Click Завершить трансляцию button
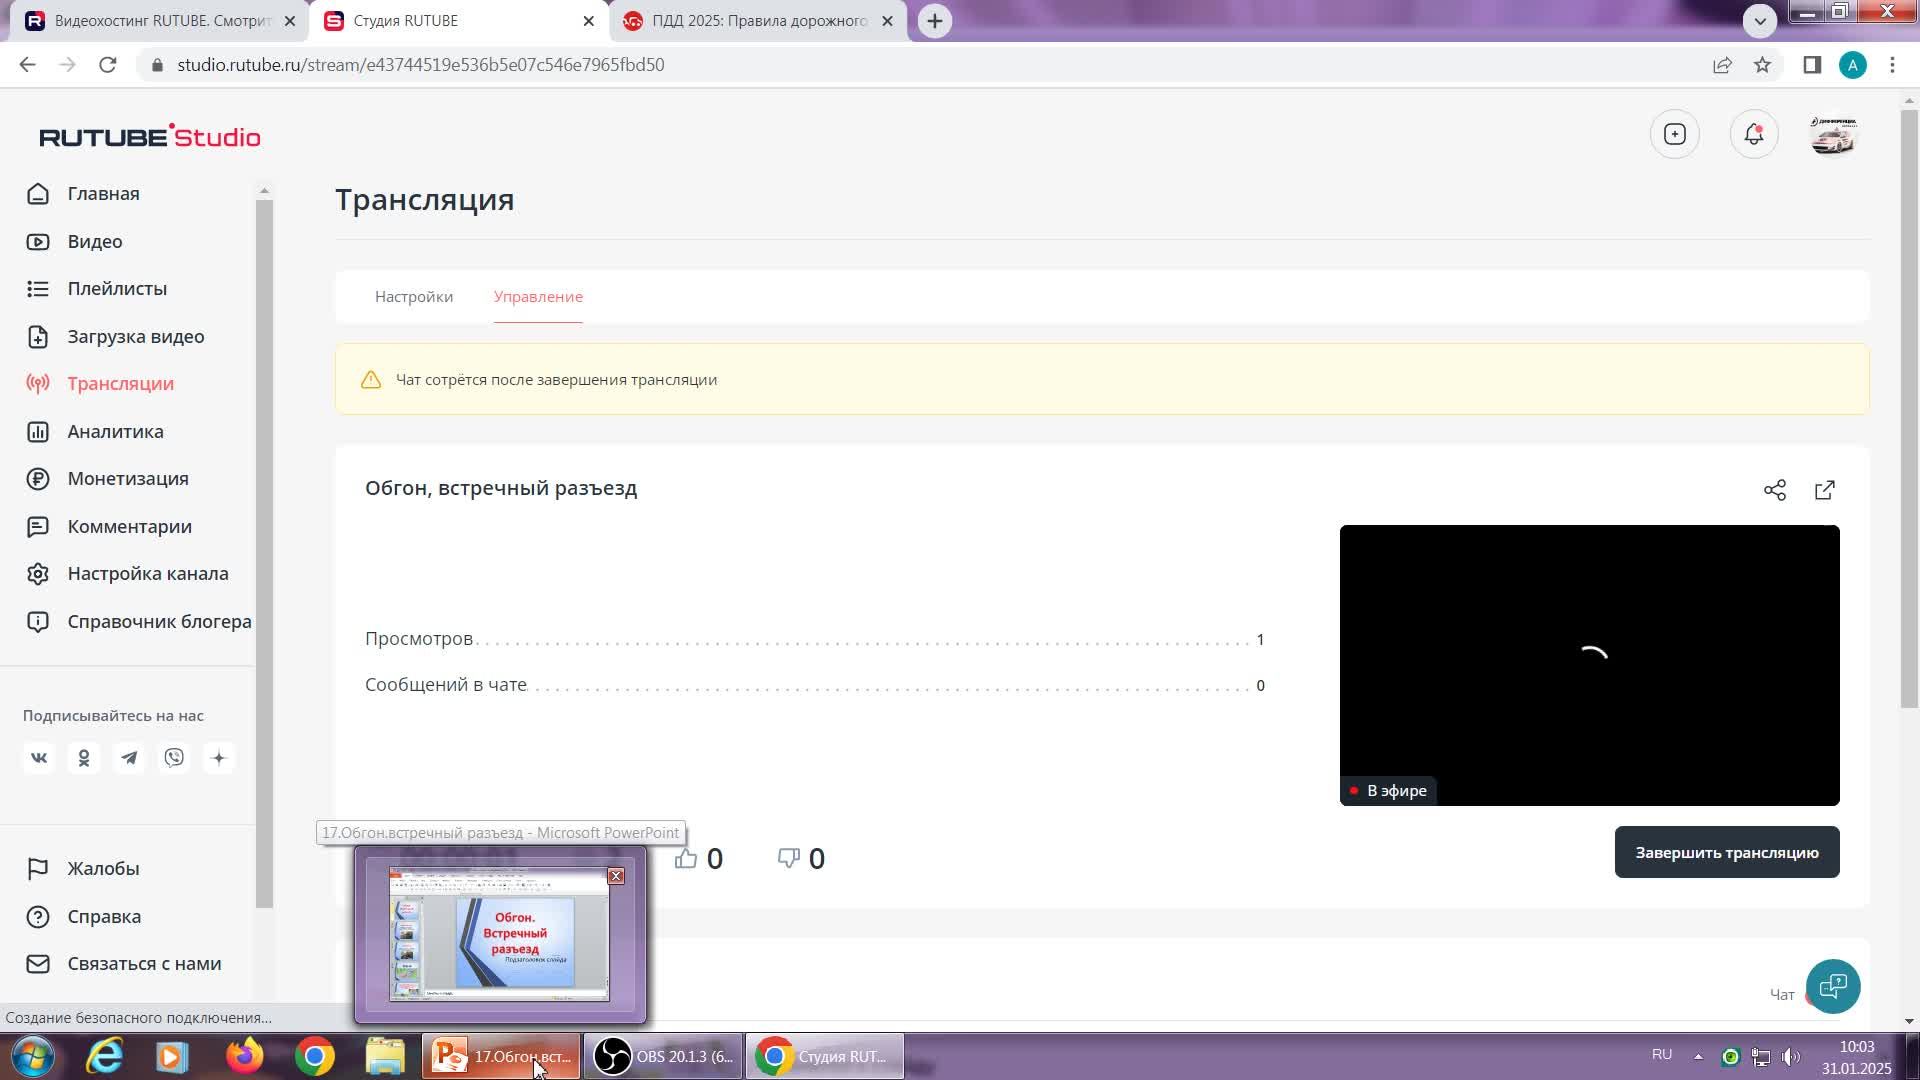This screenshot has height=1080, width=1920. 1727,853
